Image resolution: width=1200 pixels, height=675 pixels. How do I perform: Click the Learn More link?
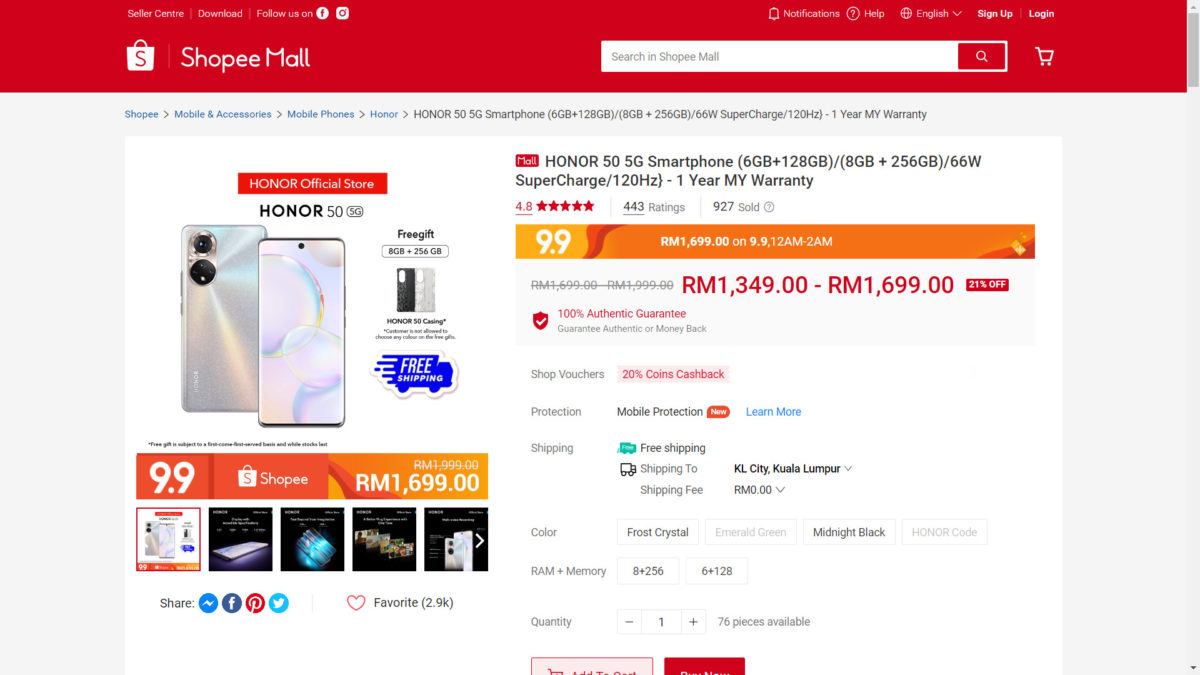point(773,412)
